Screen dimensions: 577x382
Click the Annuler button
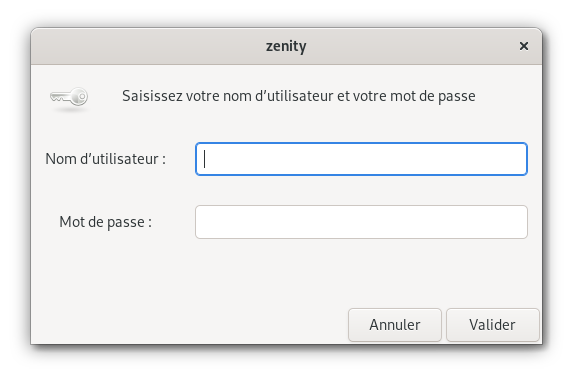pos(394,325)
